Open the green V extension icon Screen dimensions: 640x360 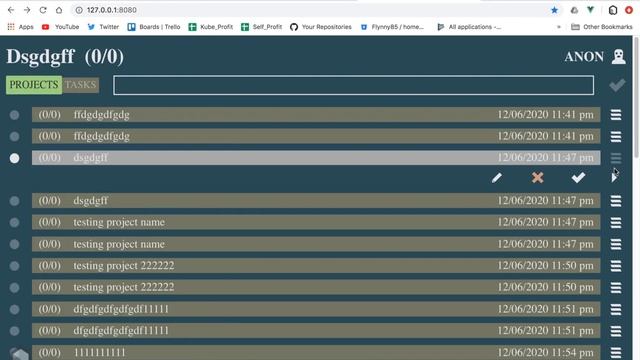(x=591, y=10)
